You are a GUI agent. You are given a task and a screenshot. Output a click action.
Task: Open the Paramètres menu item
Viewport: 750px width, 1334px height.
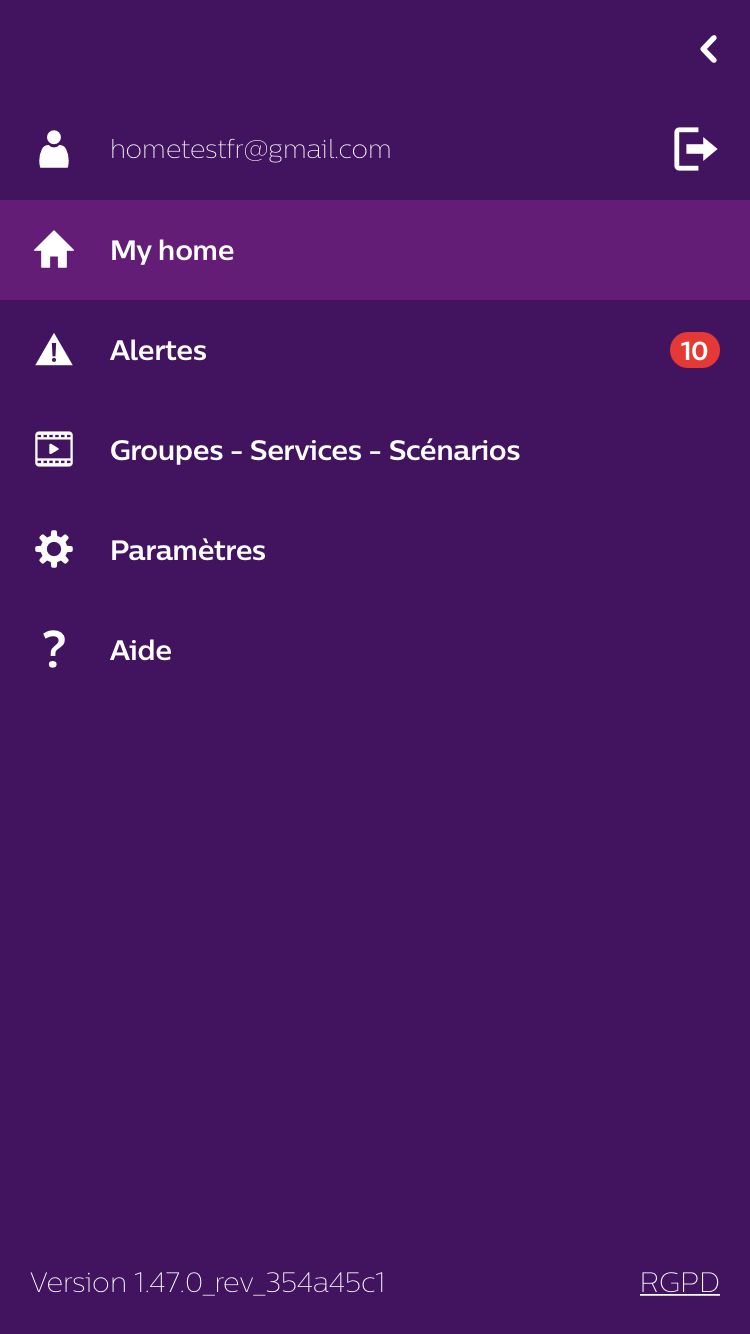tap(375, 550)
